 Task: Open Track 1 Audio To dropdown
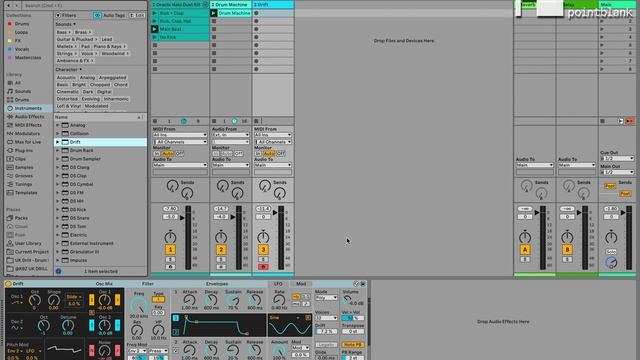pos(180,165)
